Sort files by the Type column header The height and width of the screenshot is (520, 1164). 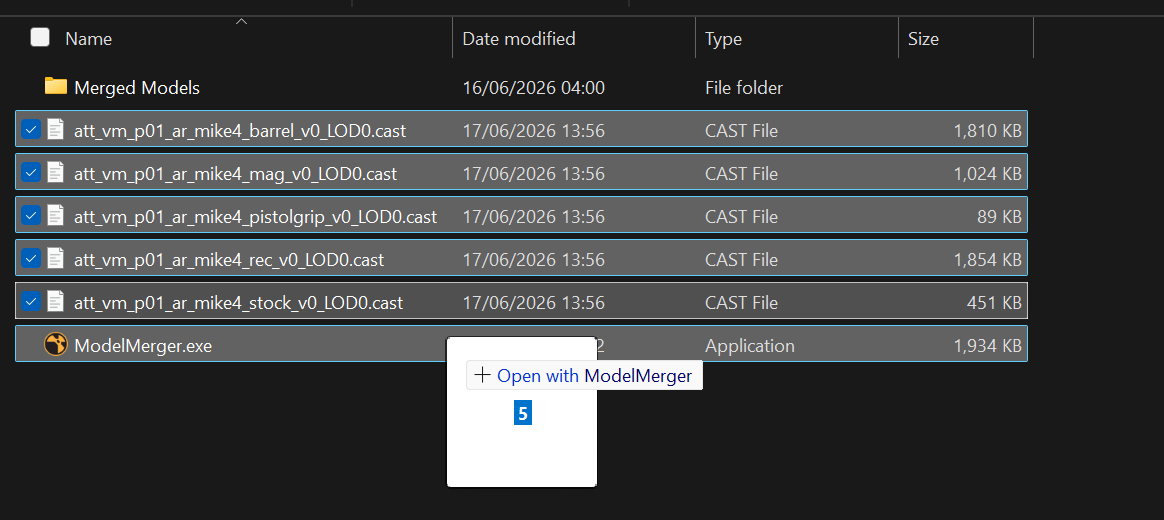coord(723,39)
